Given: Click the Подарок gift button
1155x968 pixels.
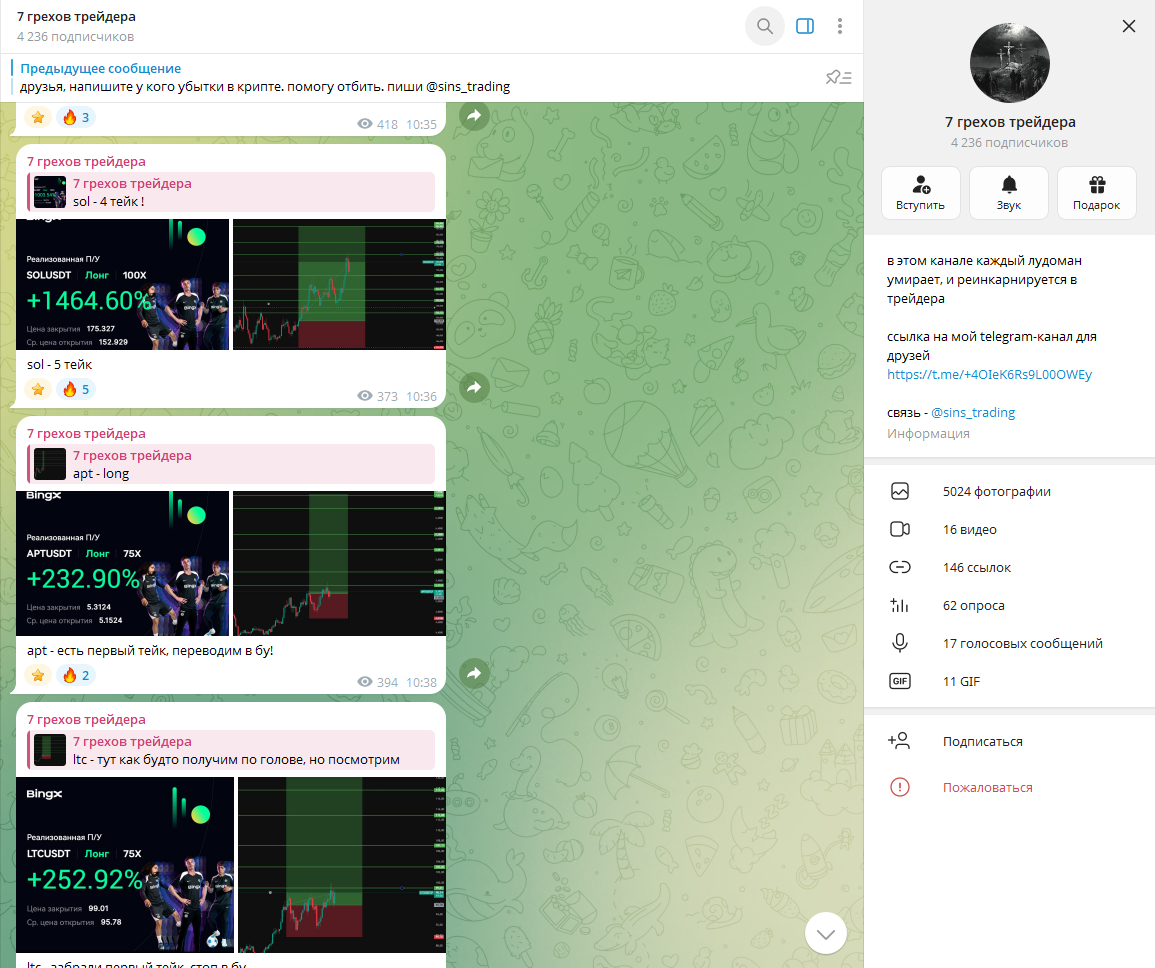Looking at the screenshot, I should 1096,193.
